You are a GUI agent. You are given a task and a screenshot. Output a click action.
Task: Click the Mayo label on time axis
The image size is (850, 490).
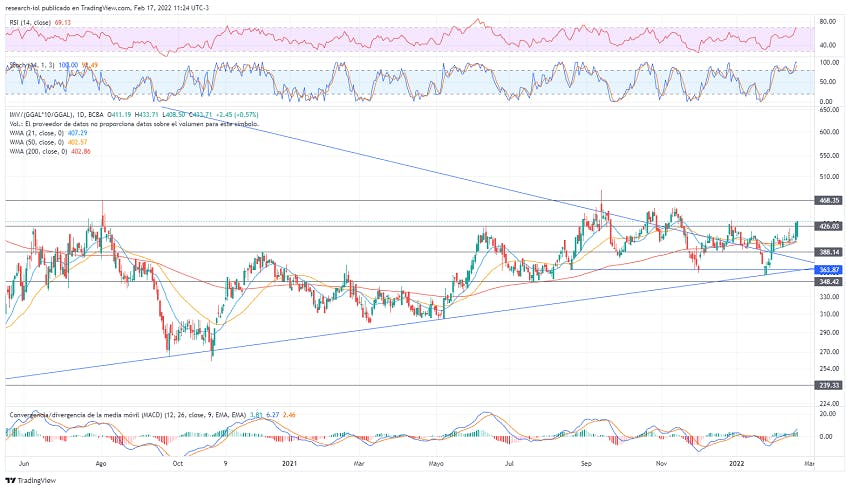pos(436,464)
